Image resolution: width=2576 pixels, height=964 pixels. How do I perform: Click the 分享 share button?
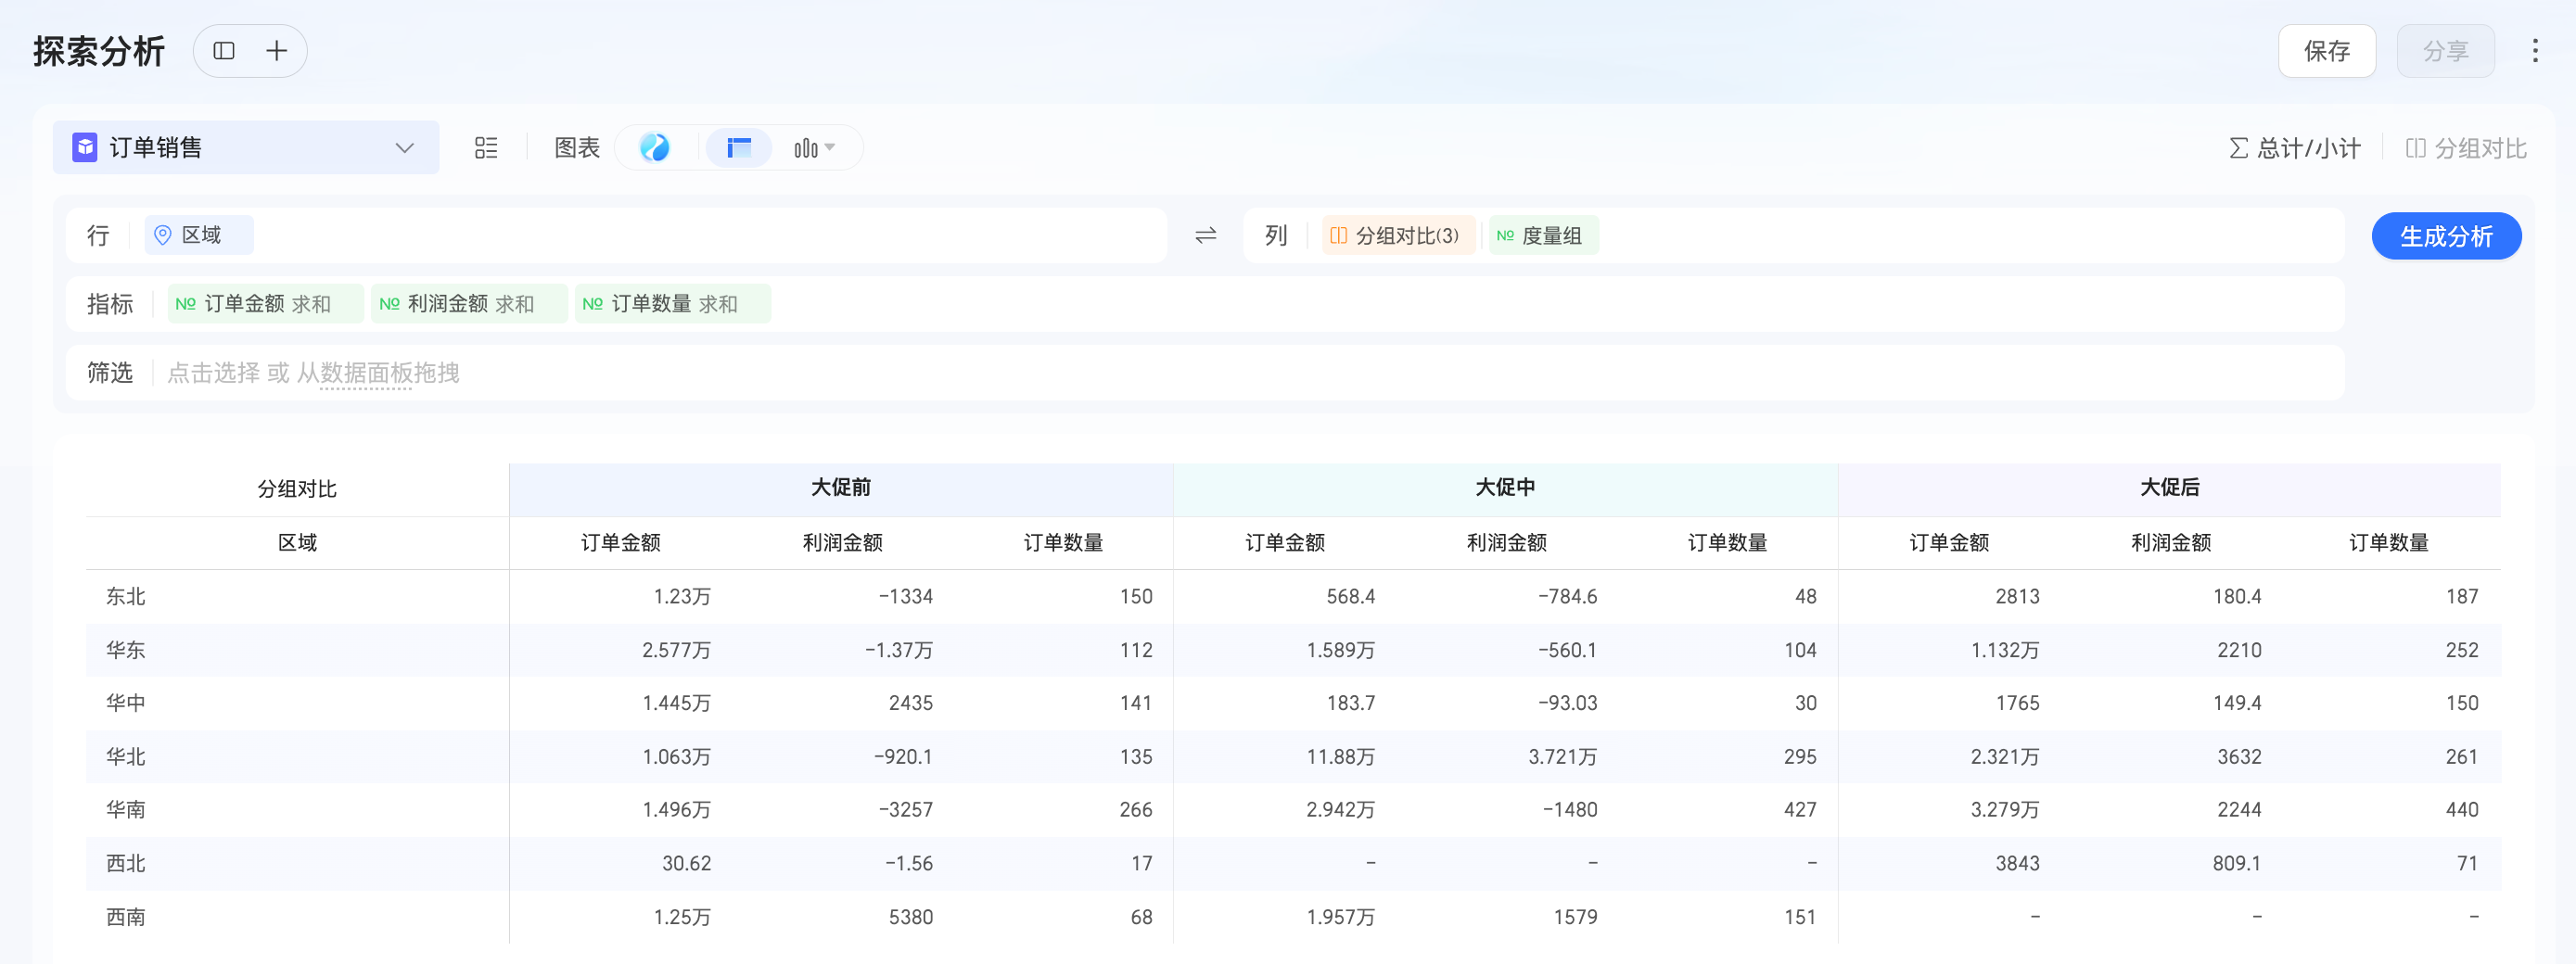pyautogui.click(x=2445, y=51)
